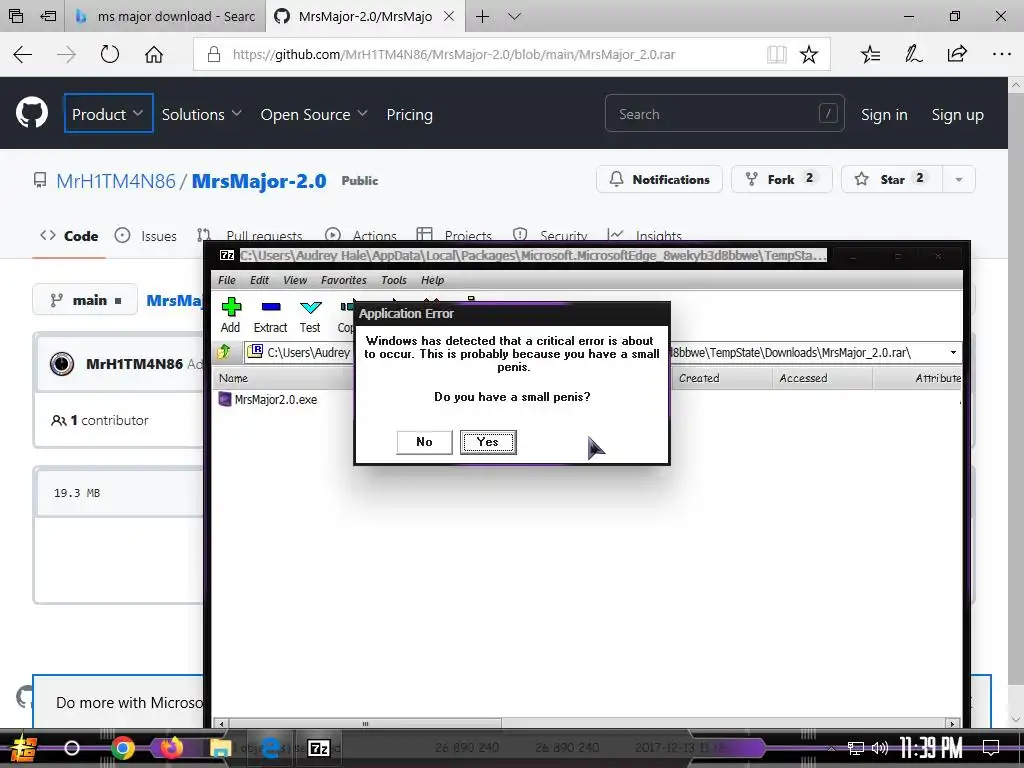Switch to the Issues tab
The width and height of the screenshot is (1024, 768).
(146, 236)
